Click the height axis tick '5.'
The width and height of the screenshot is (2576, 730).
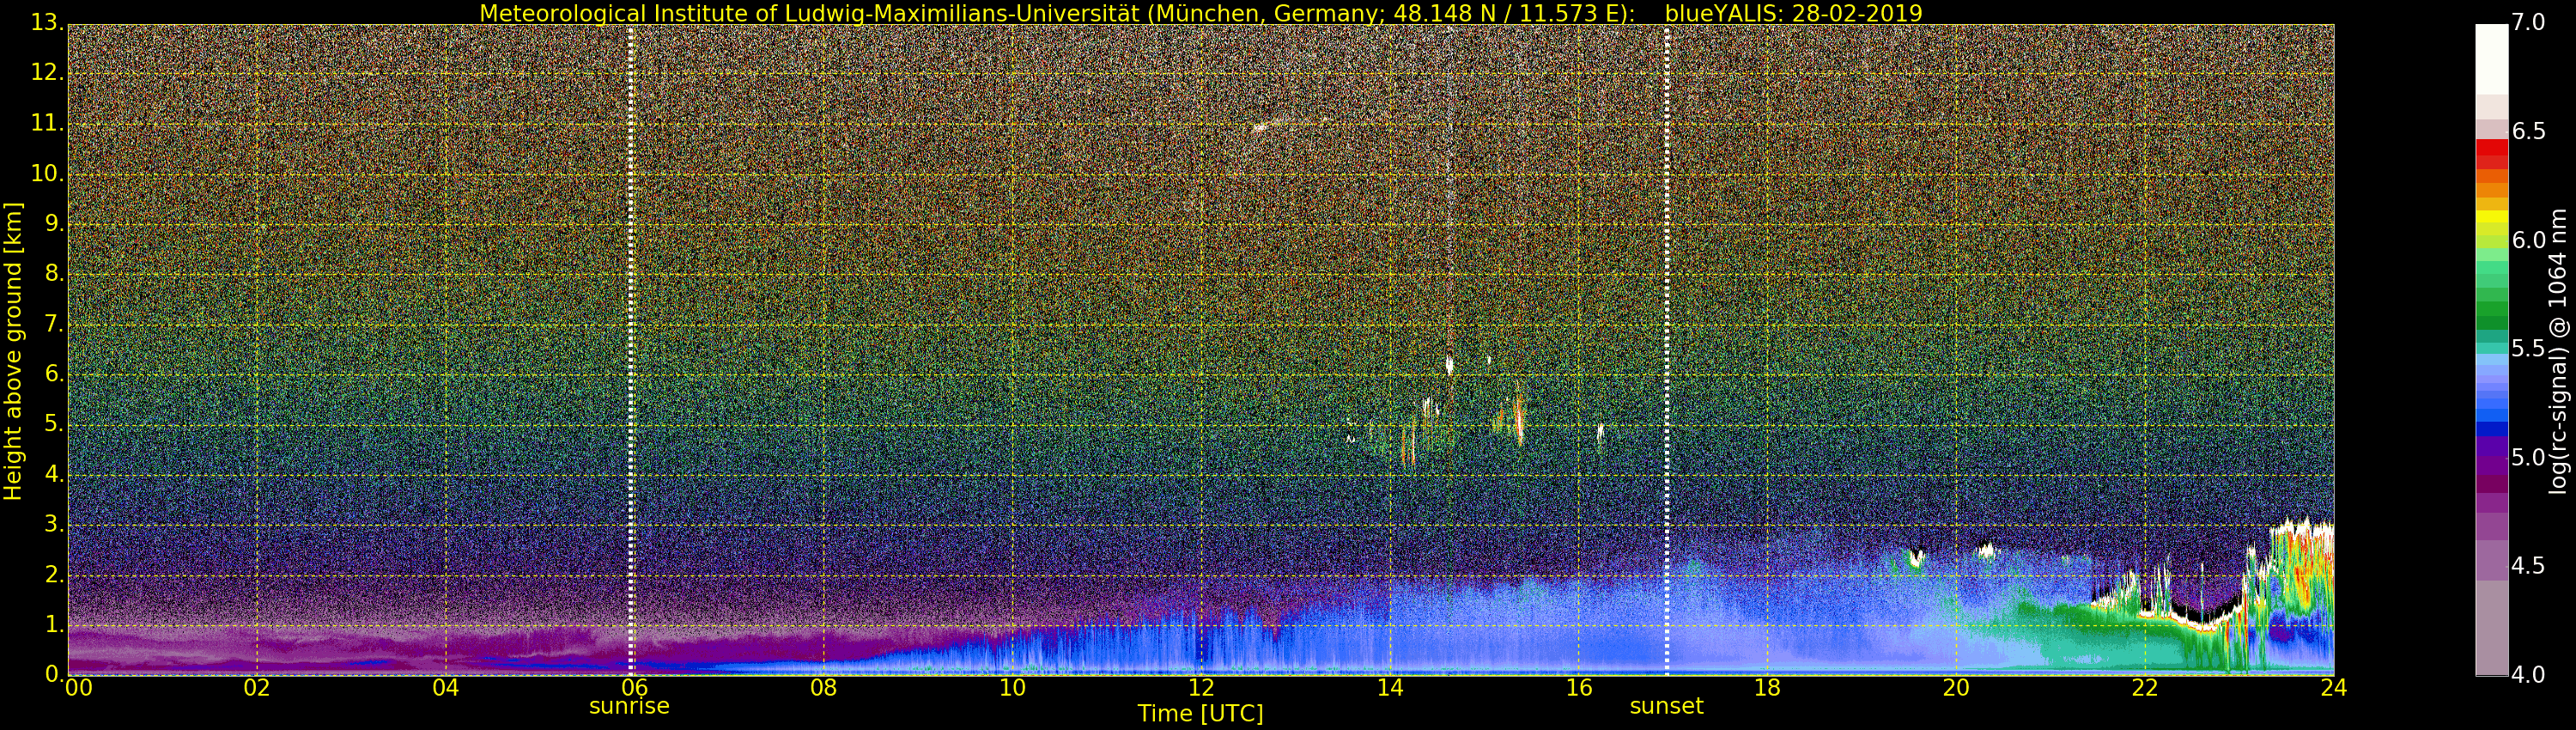54,424
